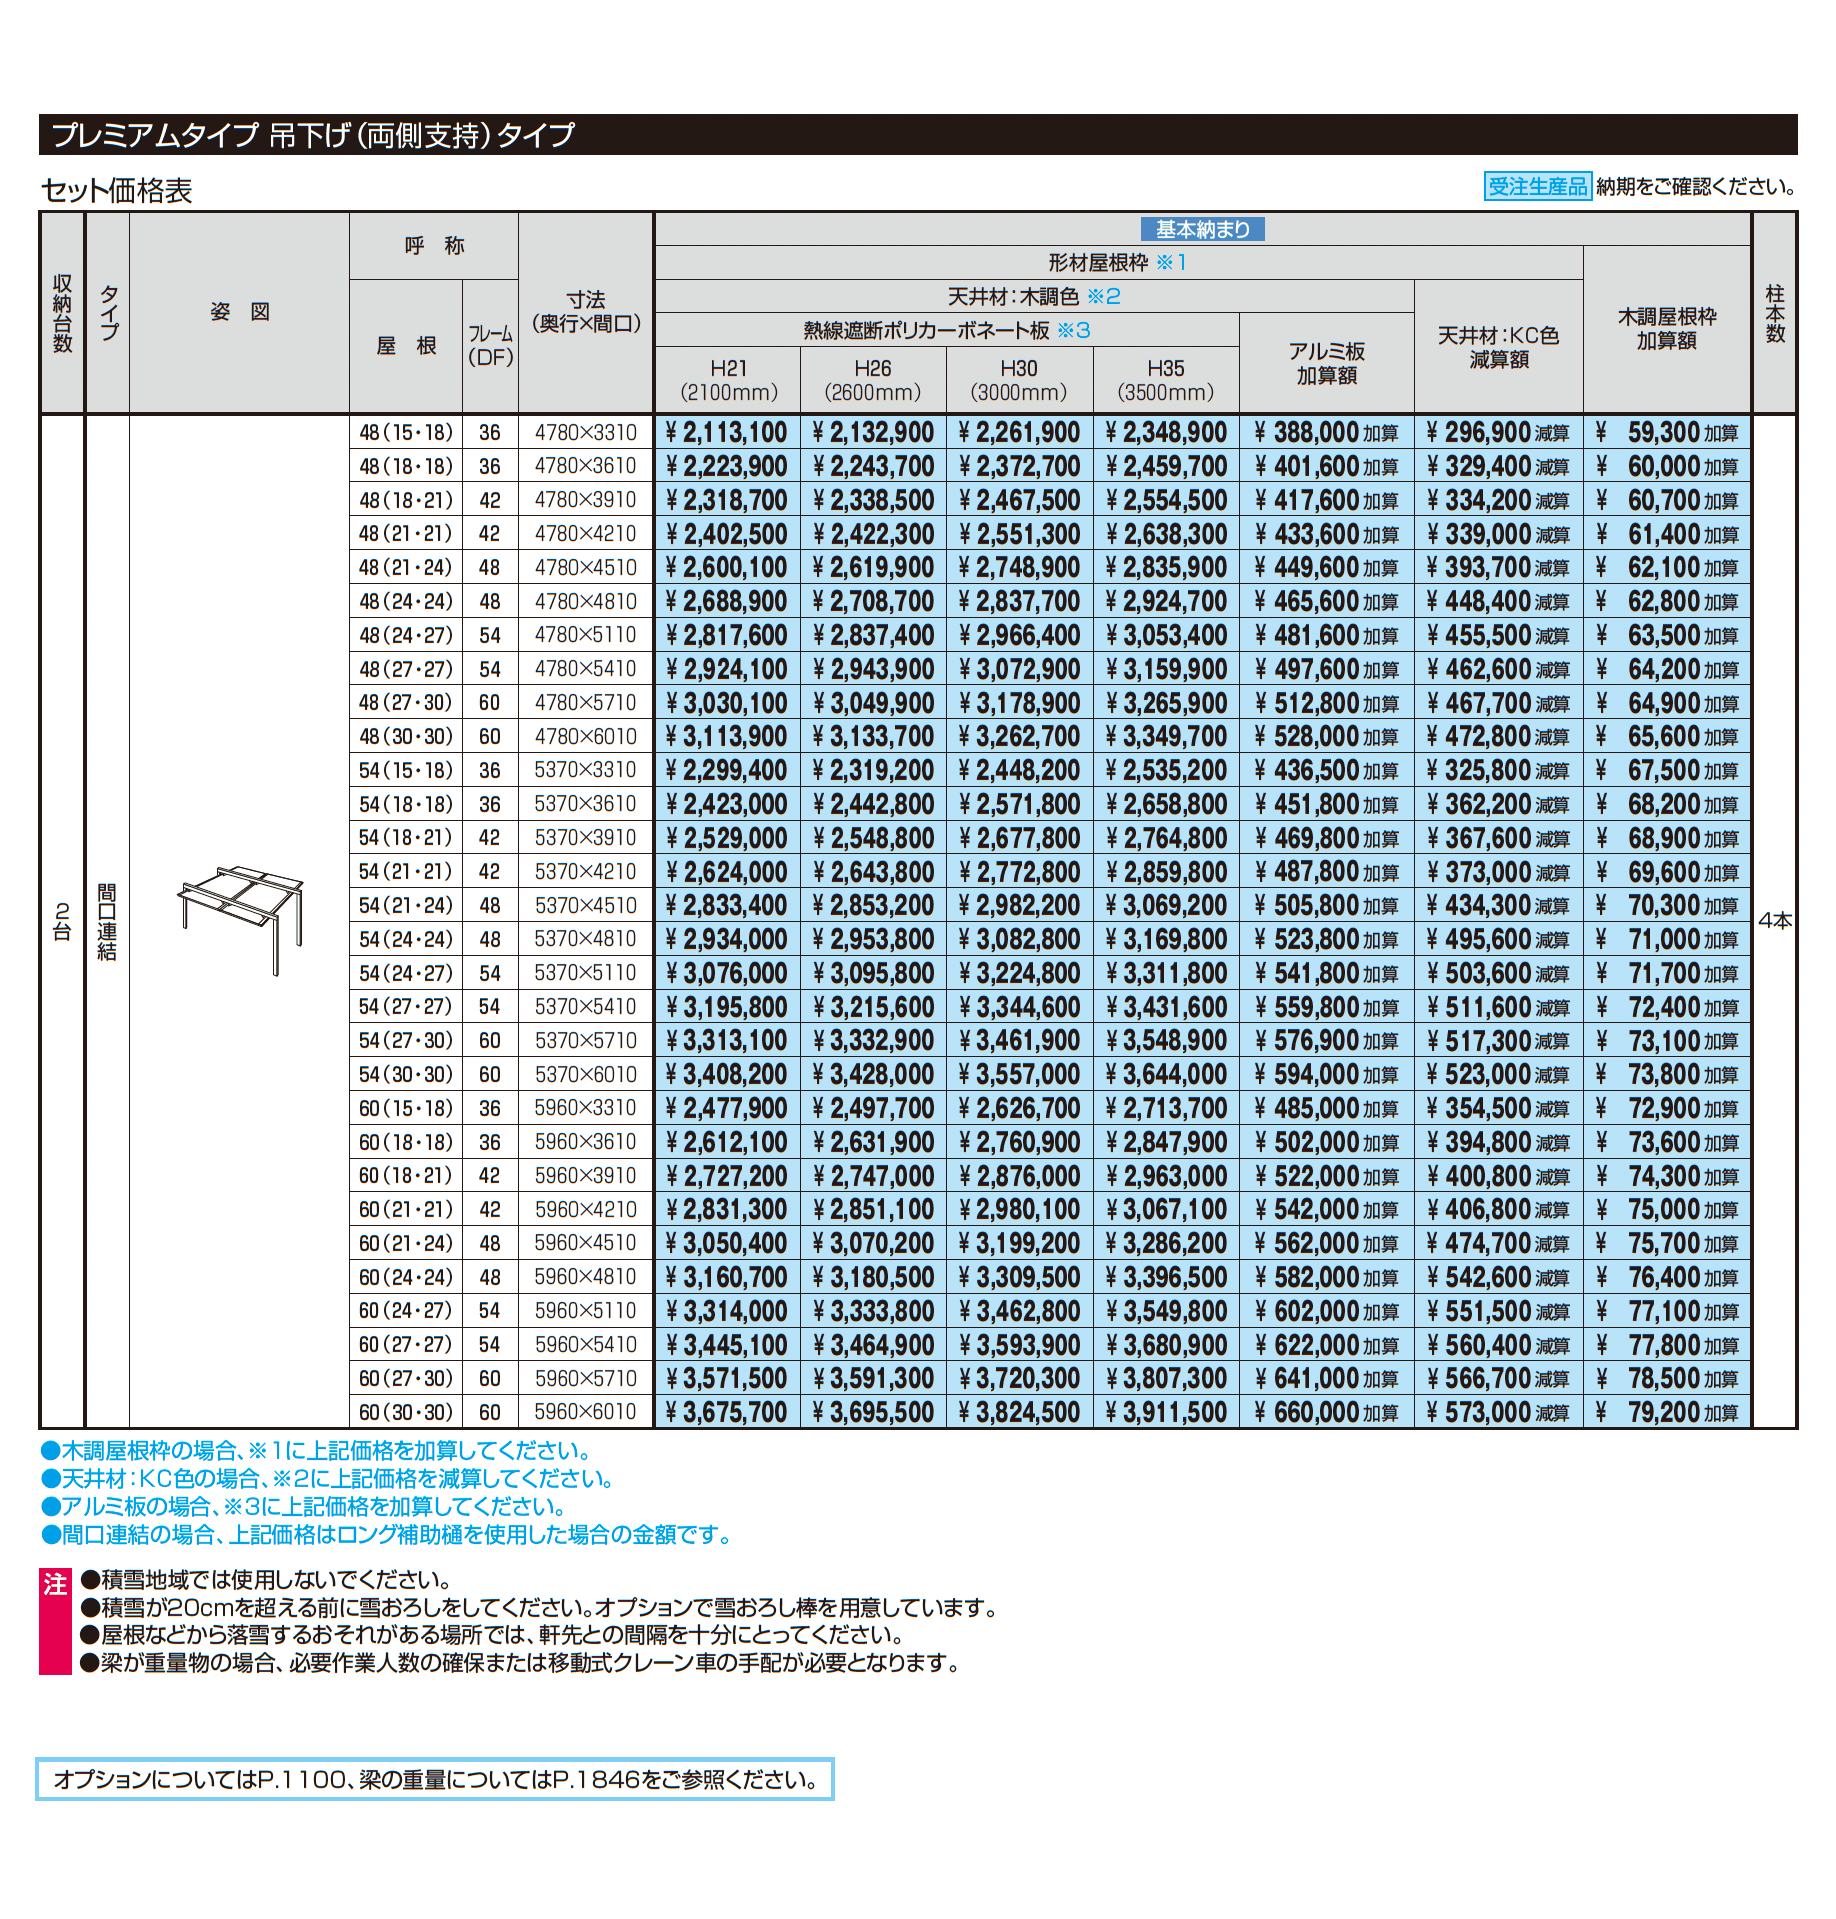
Task: Click the 形材屋根枠 ※1 header
Action: point(1118,263)
